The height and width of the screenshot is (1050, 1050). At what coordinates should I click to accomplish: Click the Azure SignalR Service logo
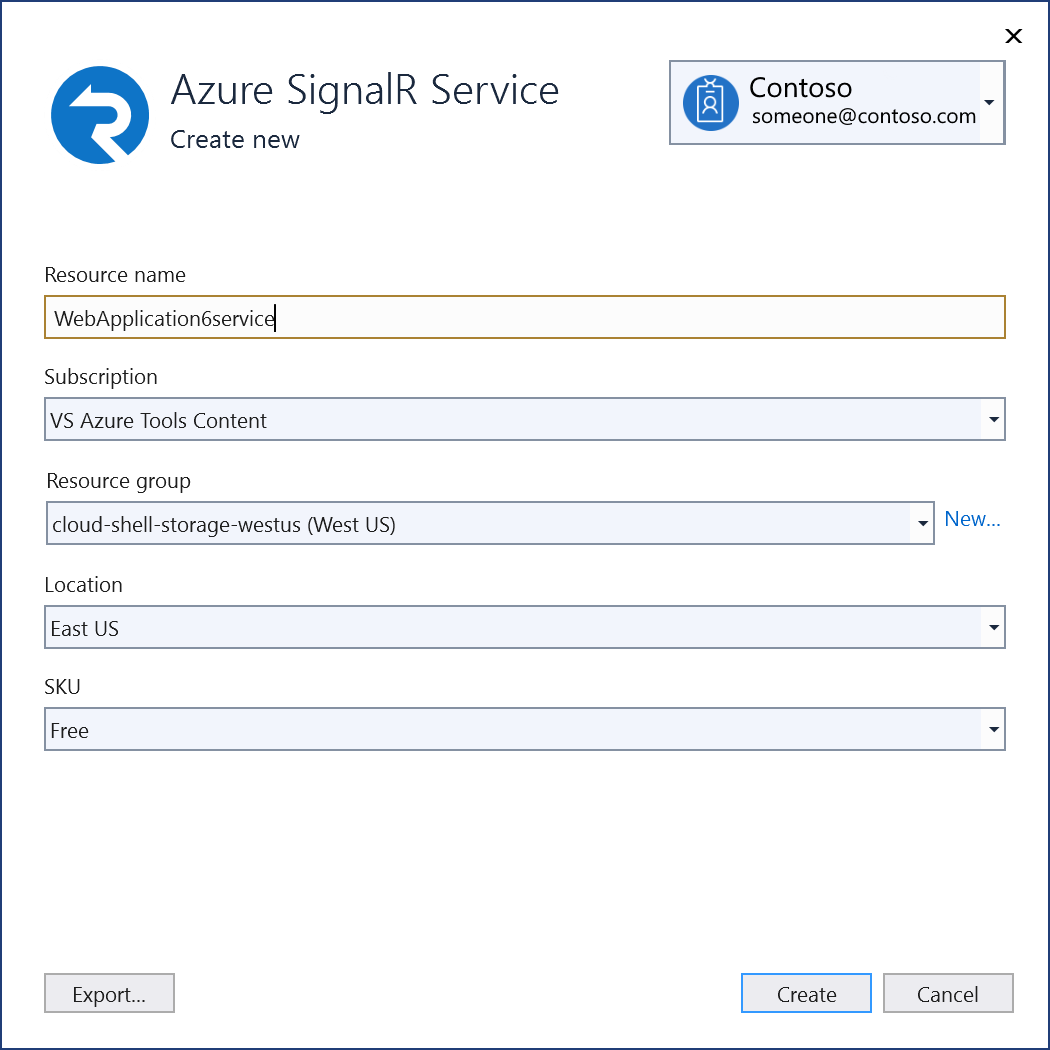pyautogui.click(x=100, y=114)
